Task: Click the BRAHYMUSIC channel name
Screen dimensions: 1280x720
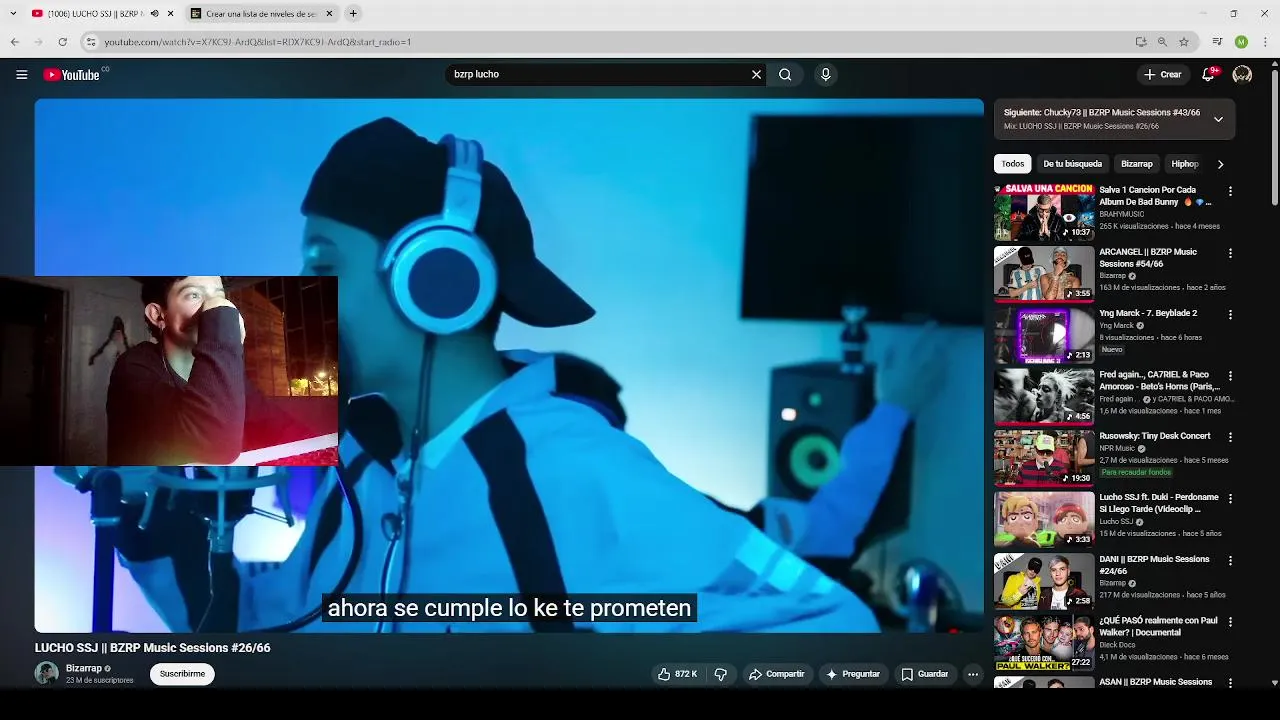Action: click(1121, 214)
